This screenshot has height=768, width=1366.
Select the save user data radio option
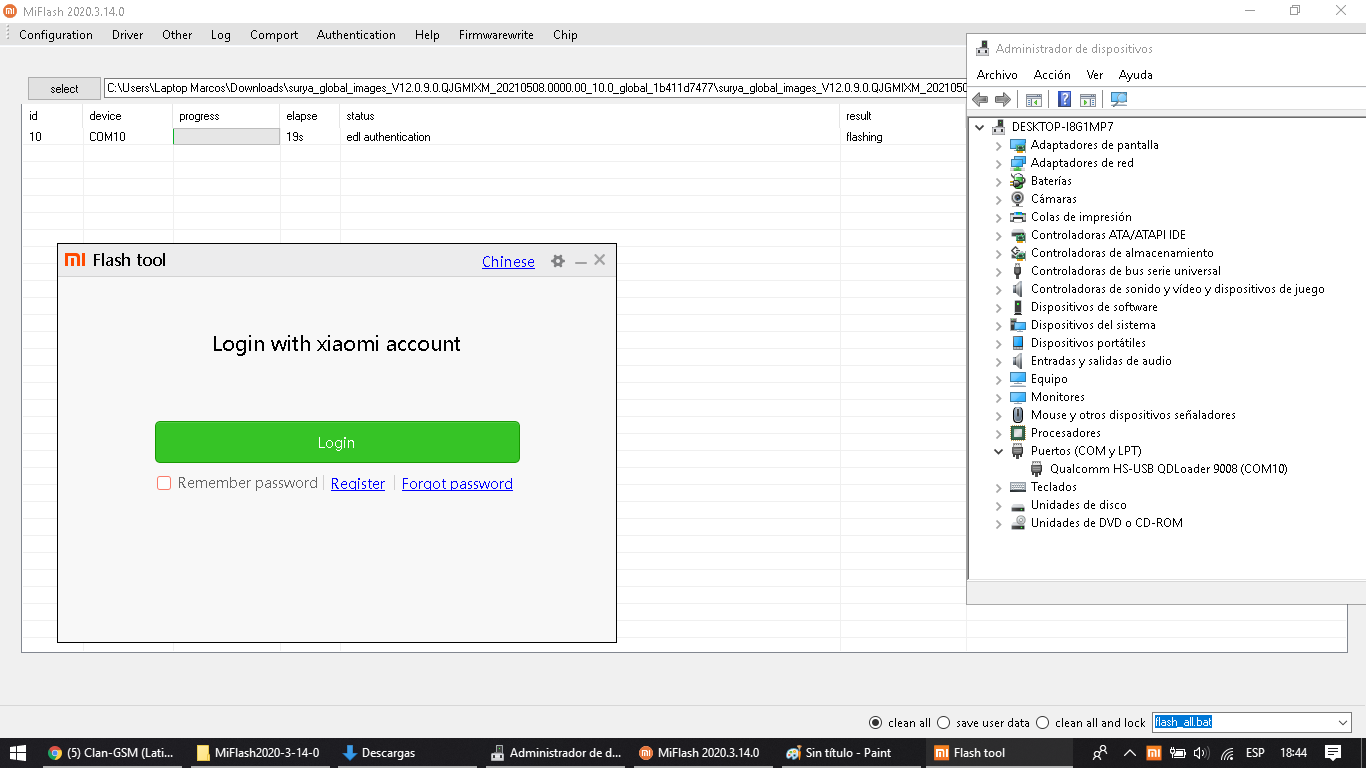943,722
